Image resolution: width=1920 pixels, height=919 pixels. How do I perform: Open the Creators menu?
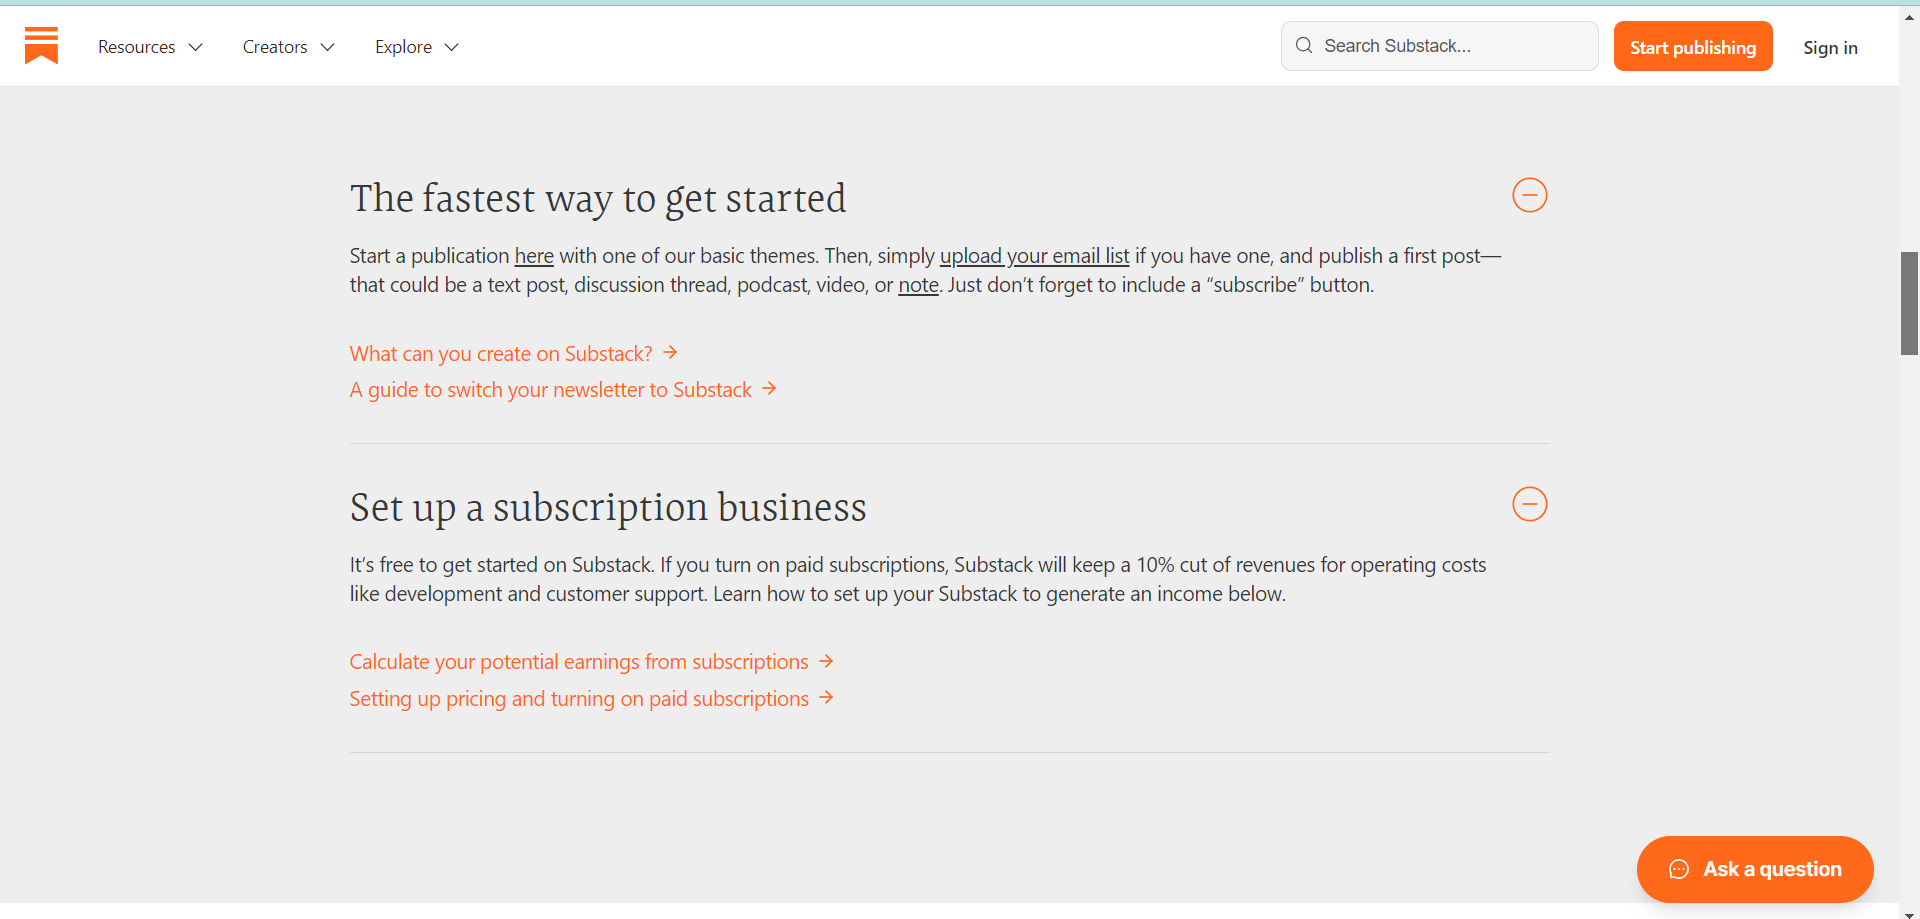point(288,47)
